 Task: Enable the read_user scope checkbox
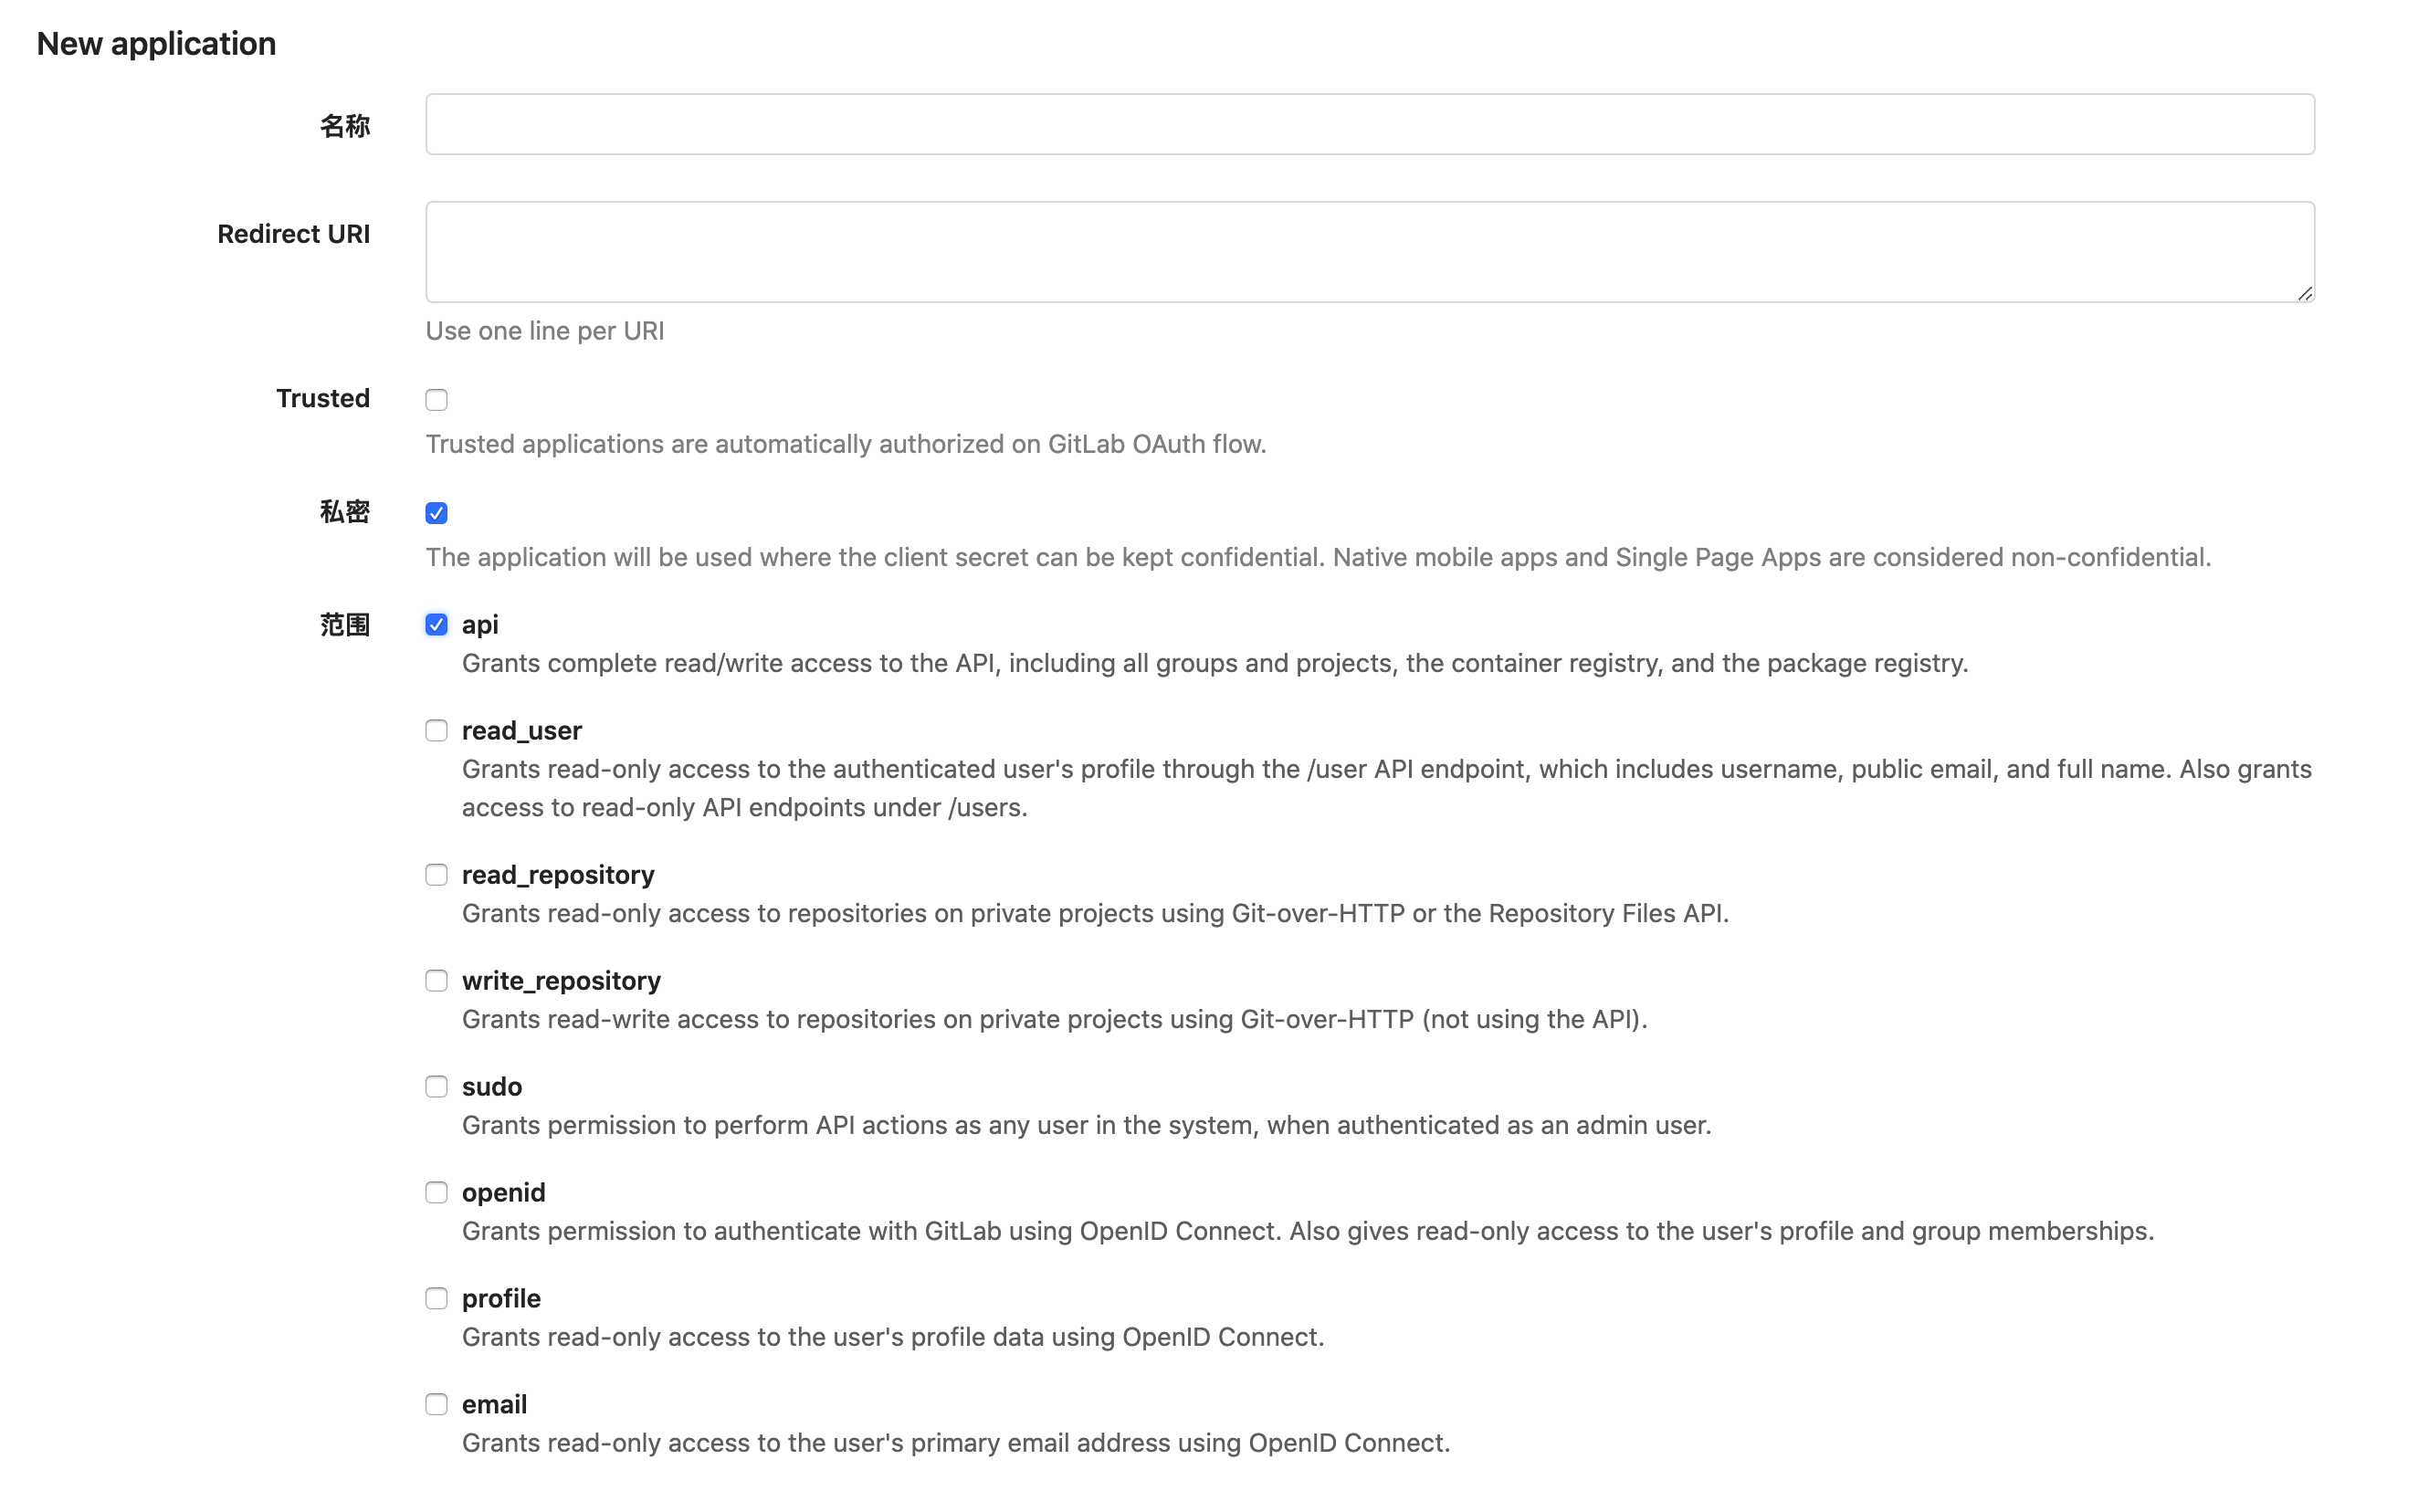(x=436, y=731)
